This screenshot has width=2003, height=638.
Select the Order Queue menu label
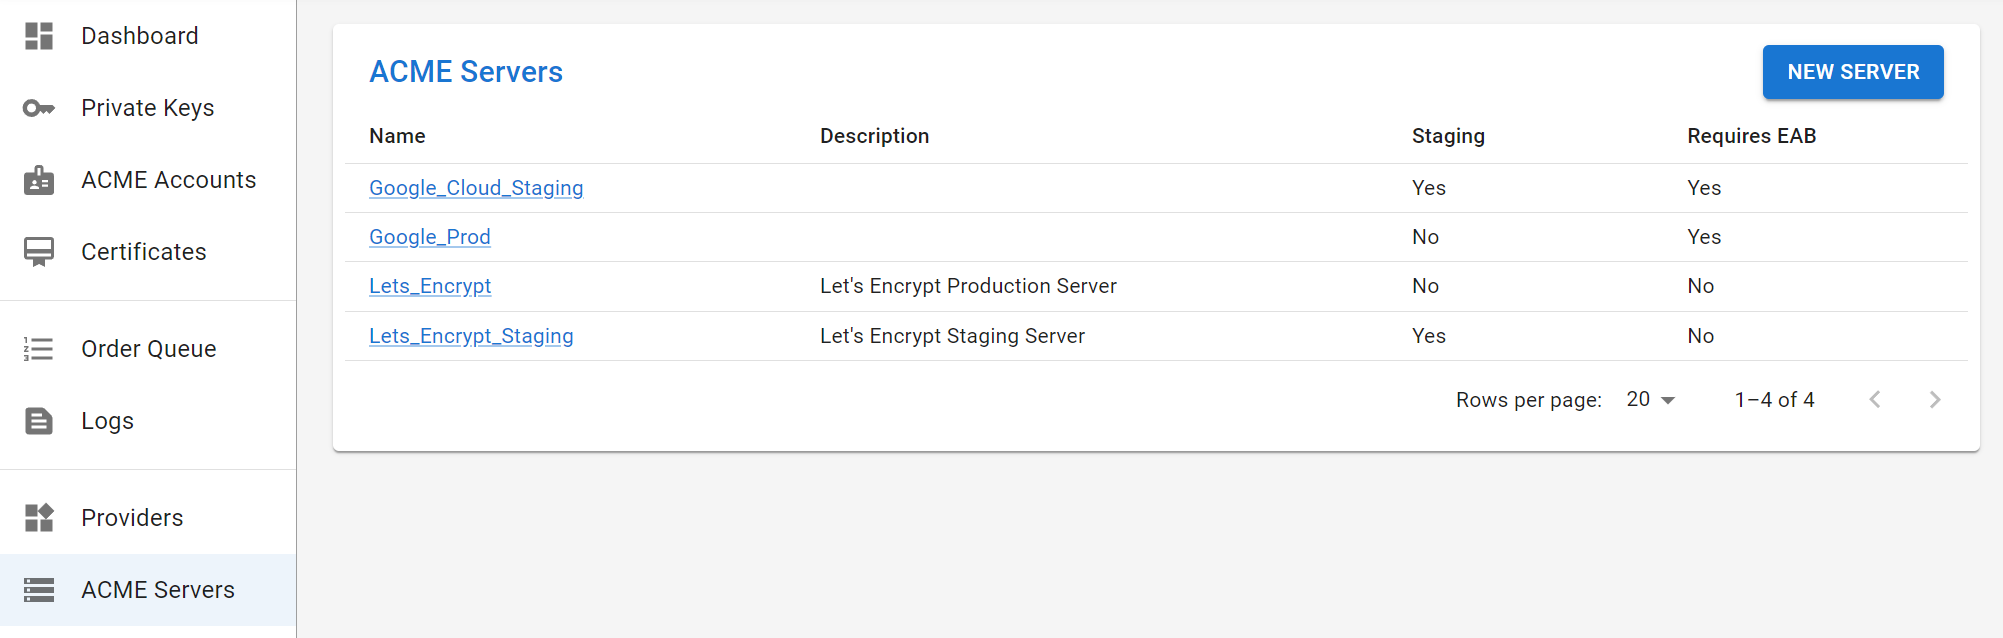(x=148, y=349)
